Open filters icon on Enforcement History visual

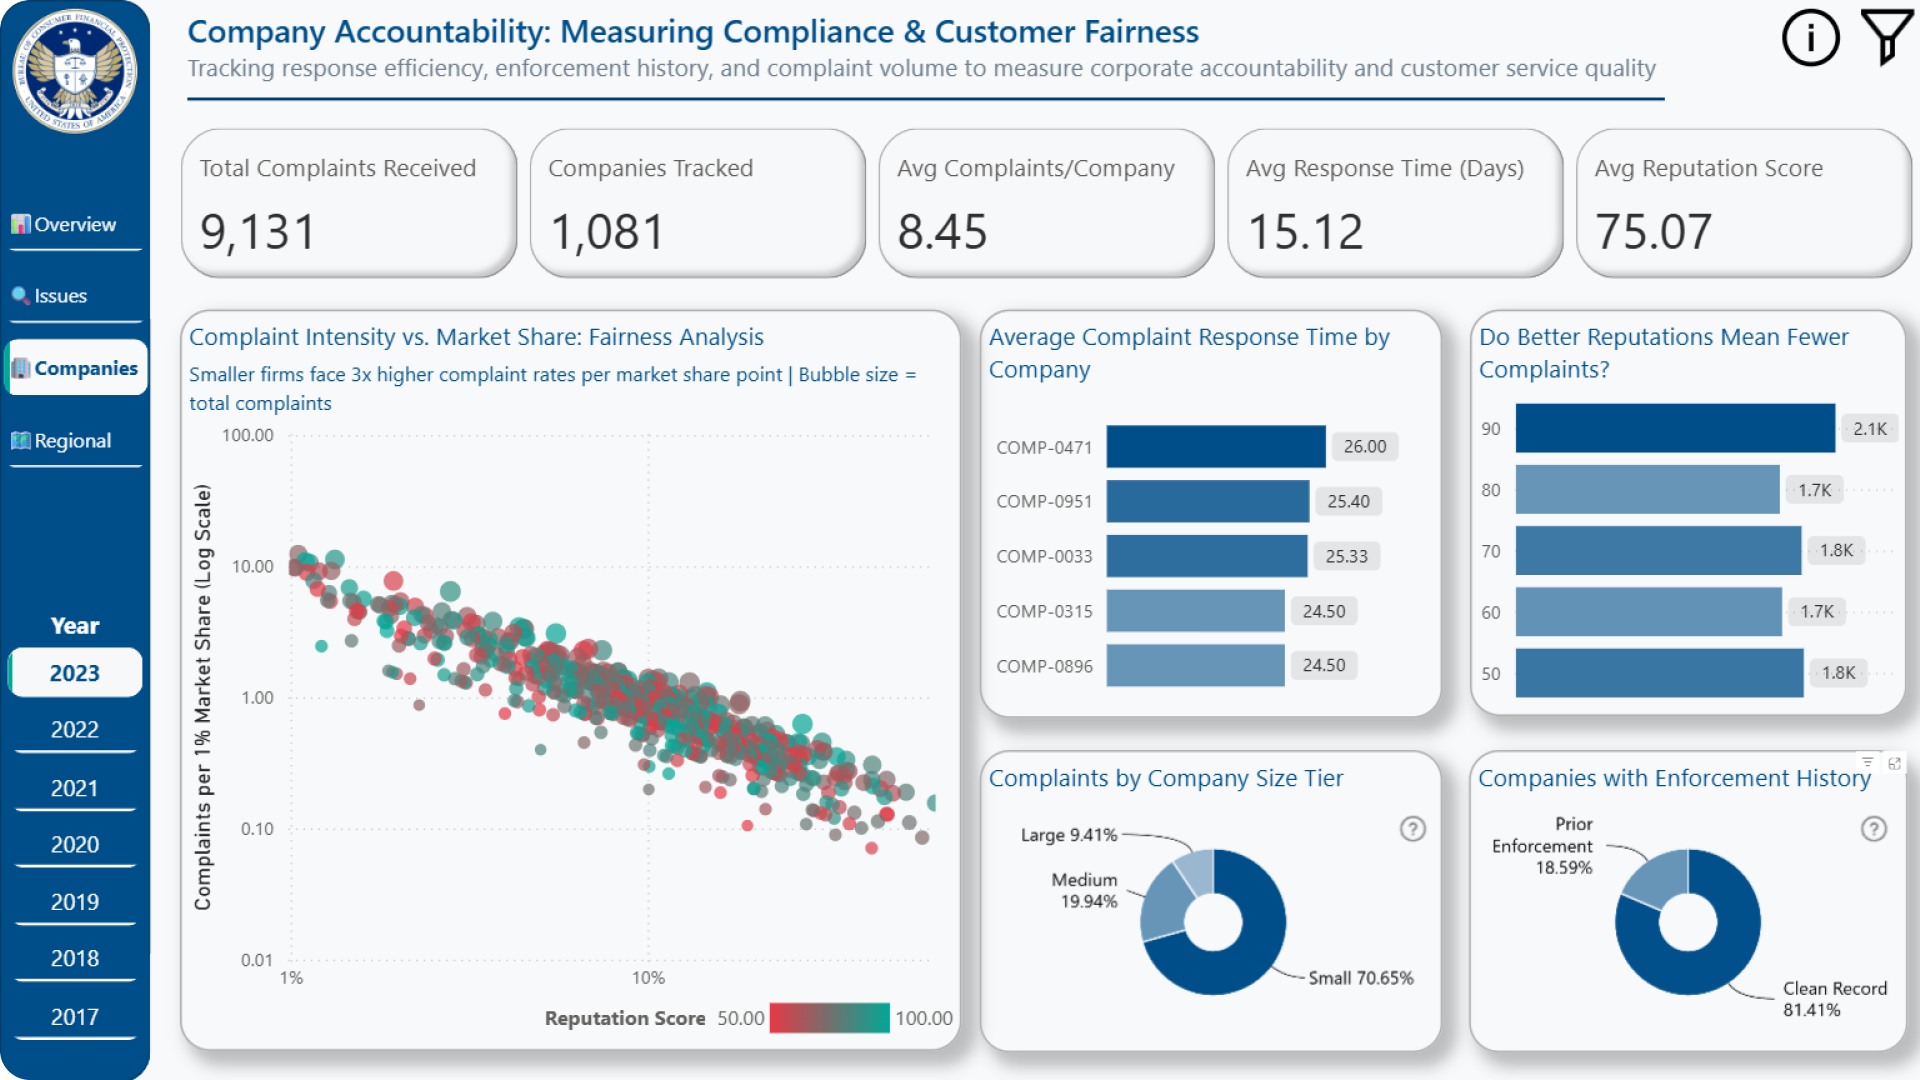[x=1867, y=763]
